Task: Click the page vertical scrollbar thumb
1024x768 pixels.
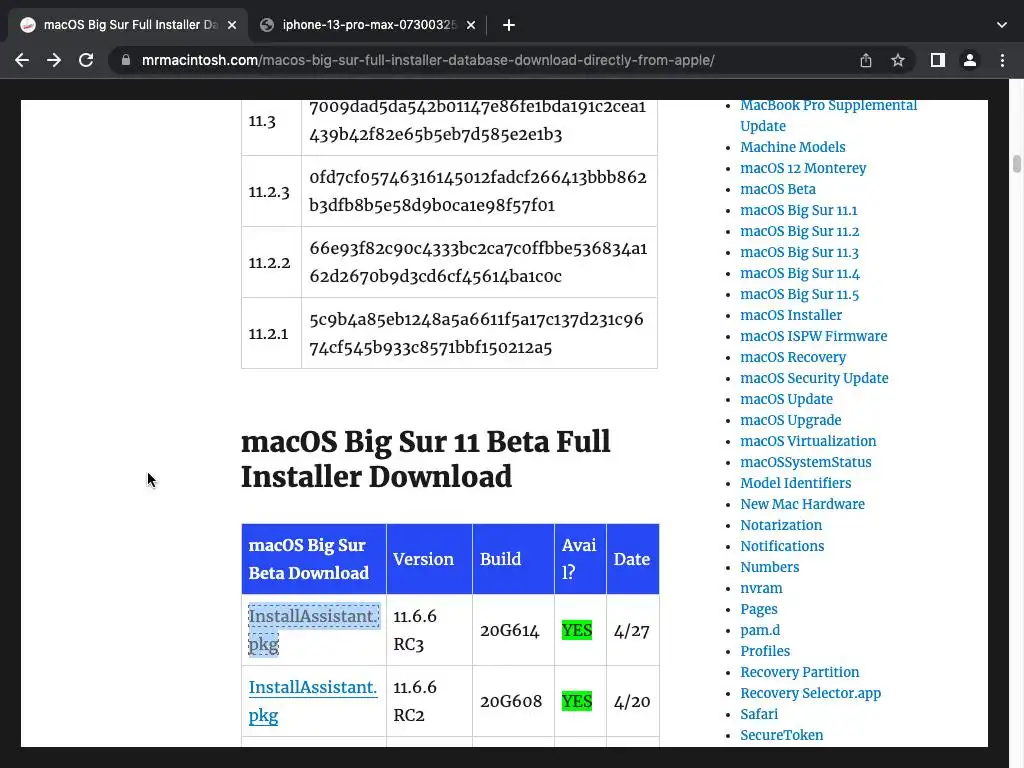Action: pos(1017,163)
